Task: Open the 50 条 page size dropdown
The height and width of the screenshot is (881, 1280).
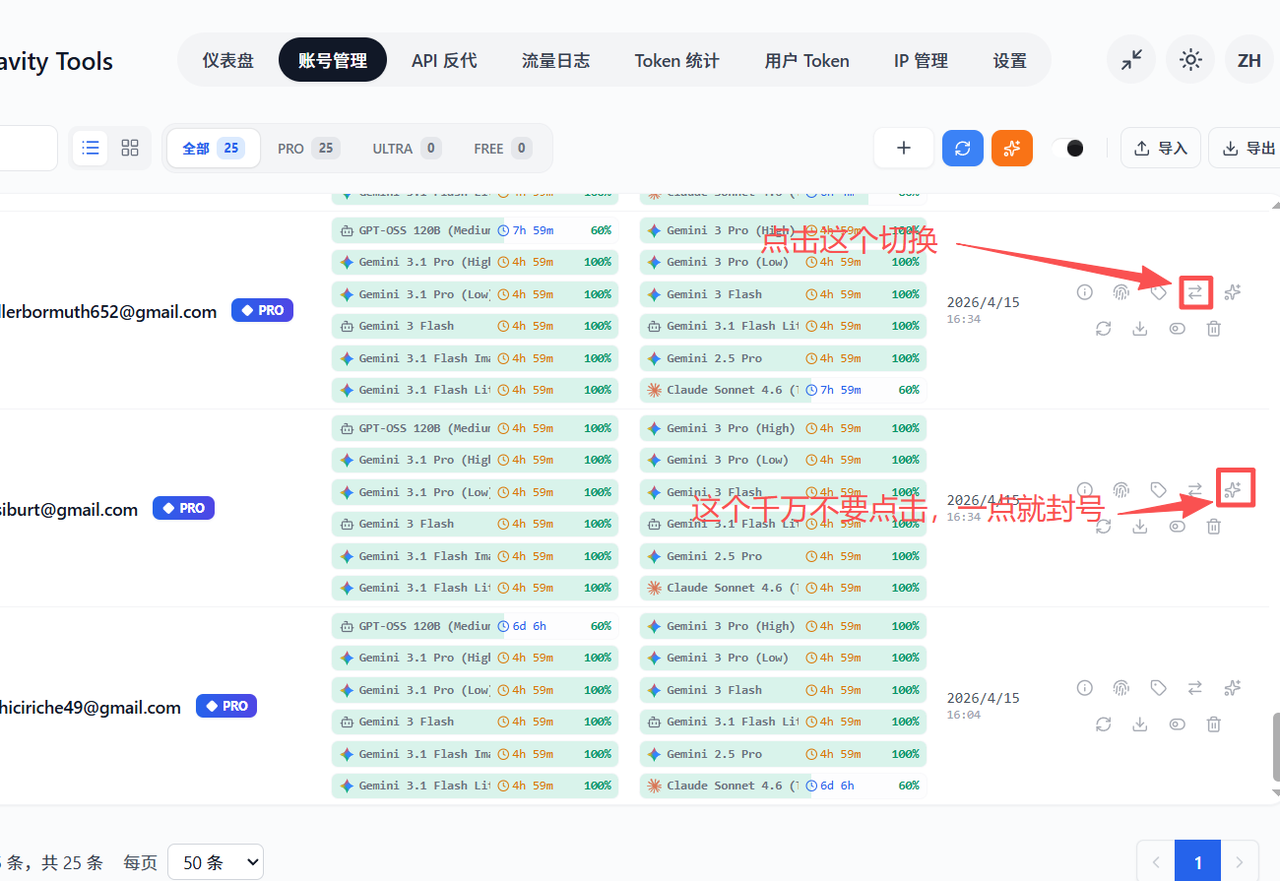Action: pyautogui.click(x=215, y=862)
